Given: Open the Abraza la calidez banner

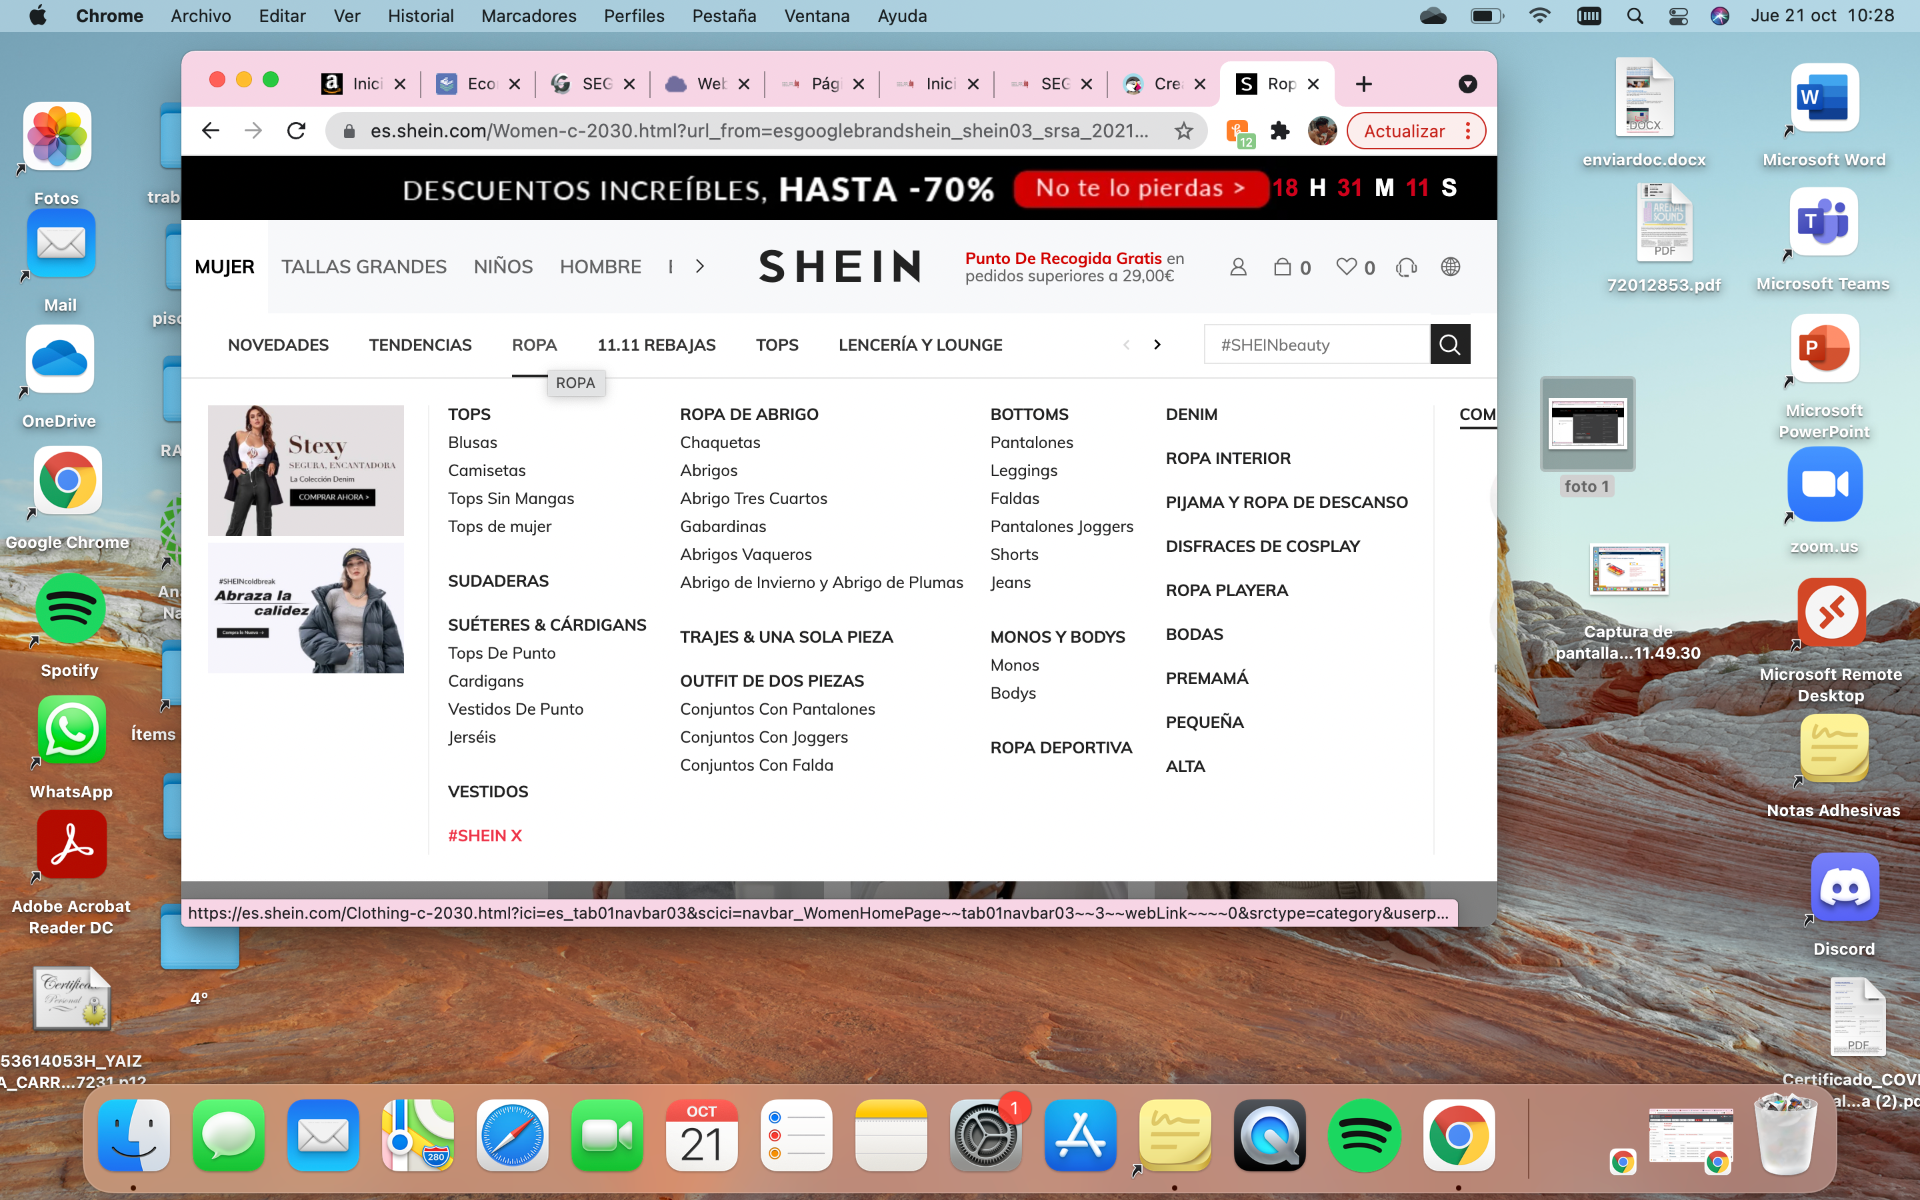Looking at the screenshot, I should coord(306,608).
